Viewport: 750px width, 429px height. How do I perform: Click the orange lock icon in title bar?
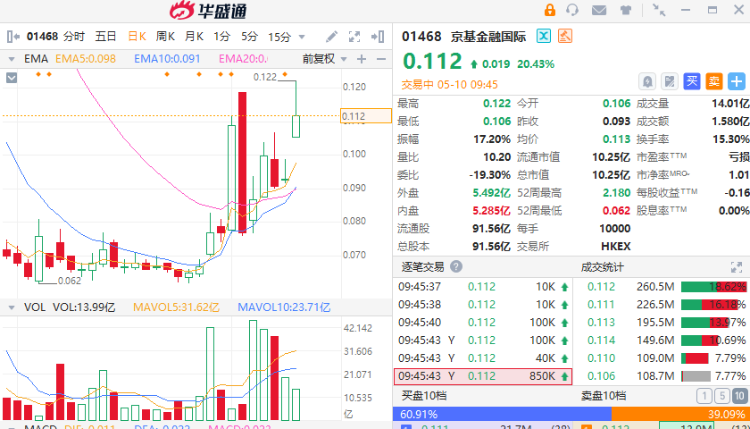550,10
